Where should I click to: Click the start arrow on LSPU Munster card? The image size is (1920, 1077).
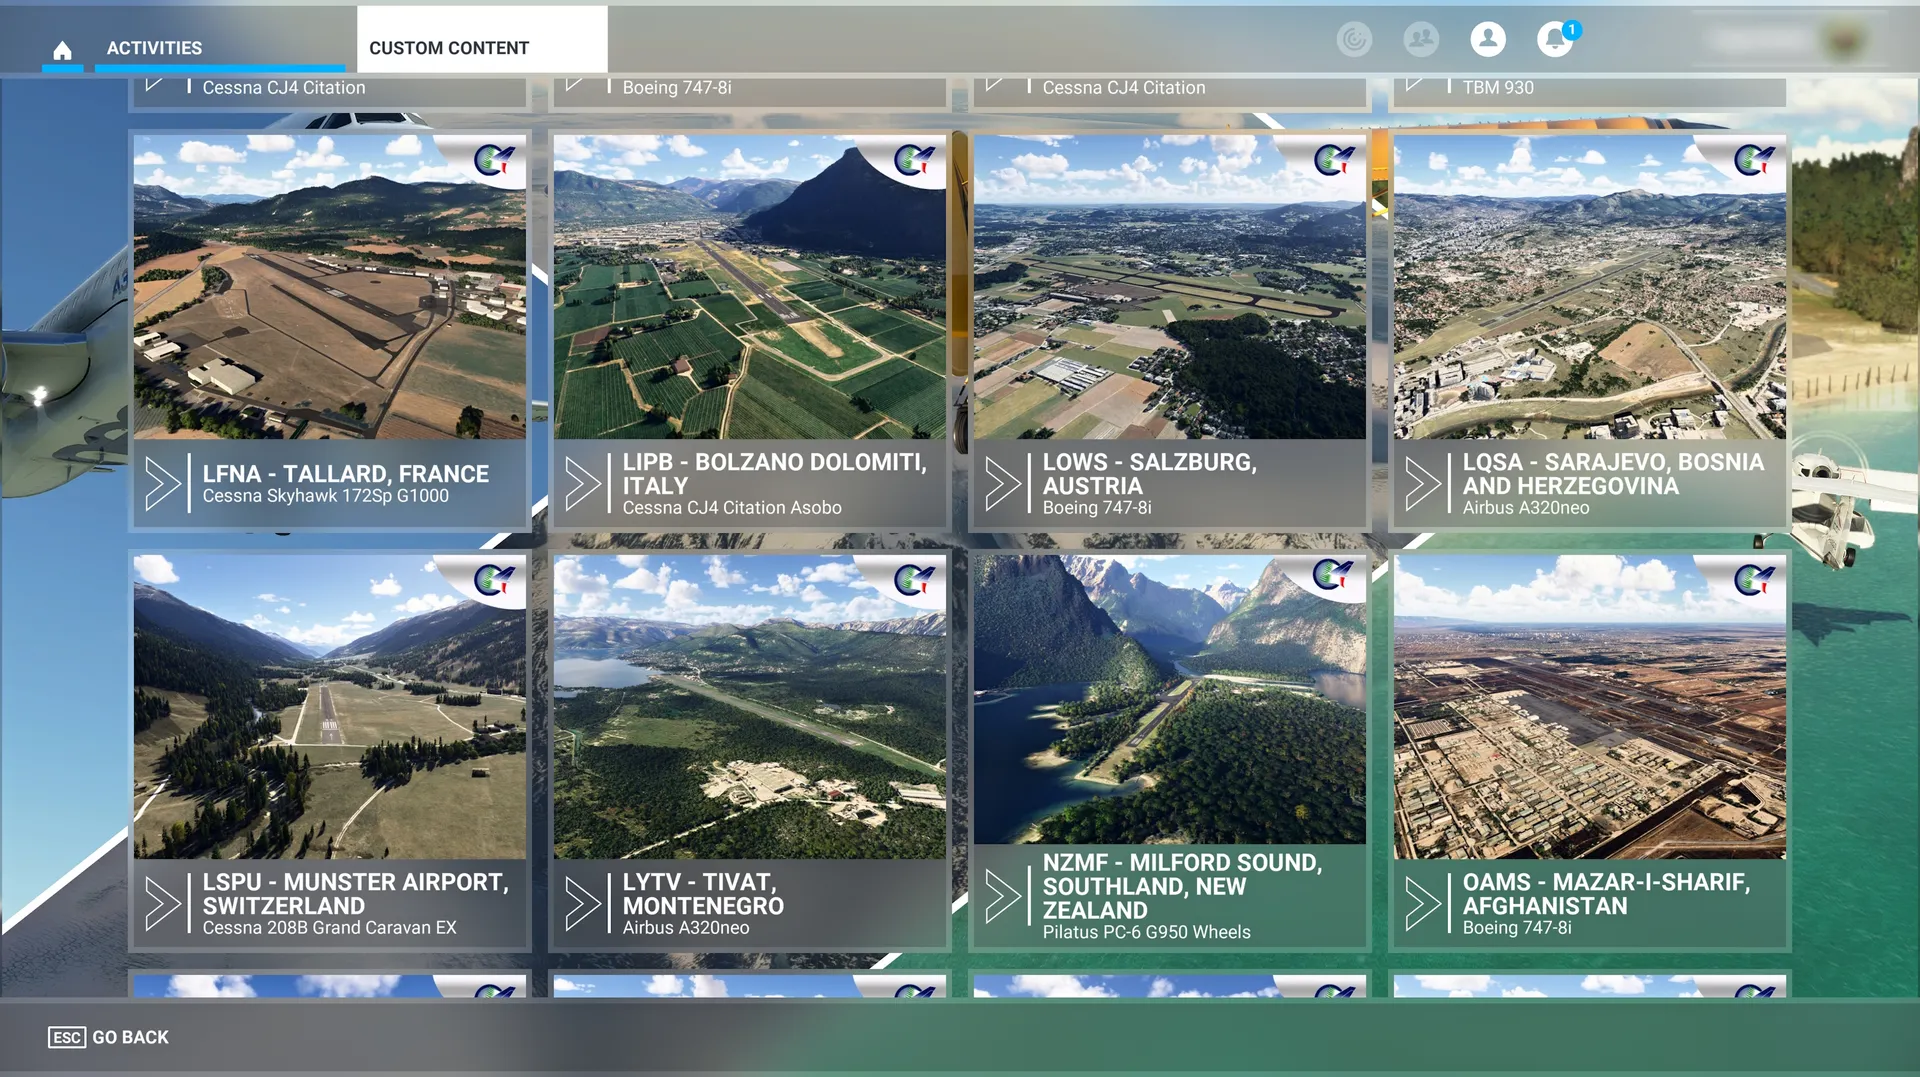[163, 904]
